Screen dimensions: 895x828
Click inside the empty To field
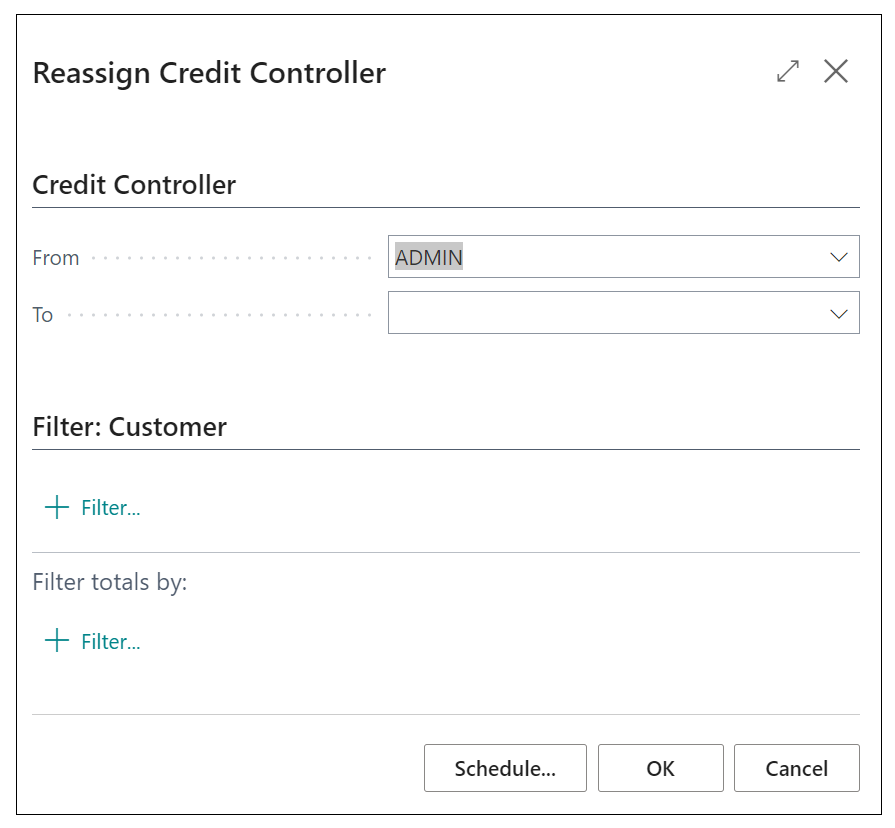(600, 312)
